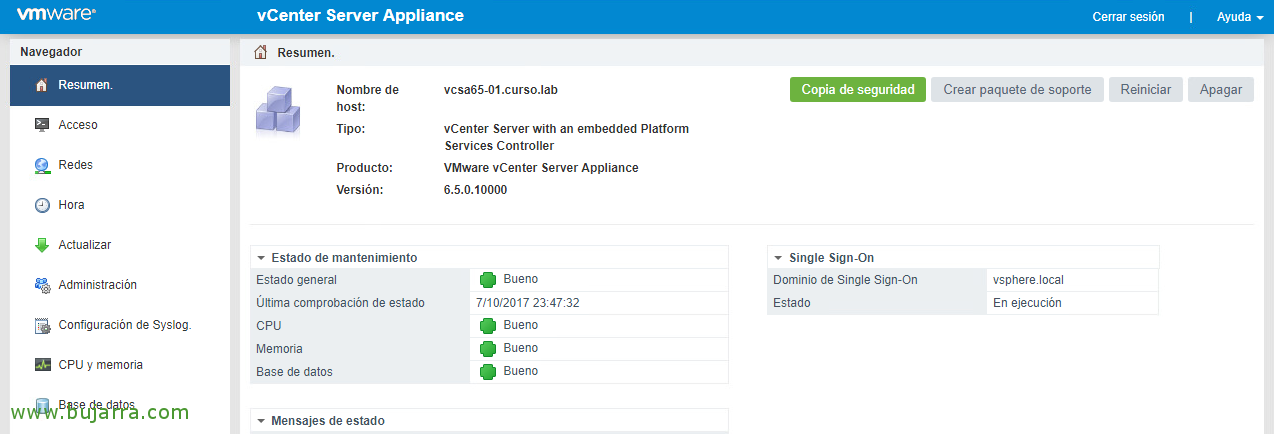Image resolution: width=1274 pixels, height=434 pixels.
Task: Select CPU y memoria in navigator
Action: click(x=120, y=365)
